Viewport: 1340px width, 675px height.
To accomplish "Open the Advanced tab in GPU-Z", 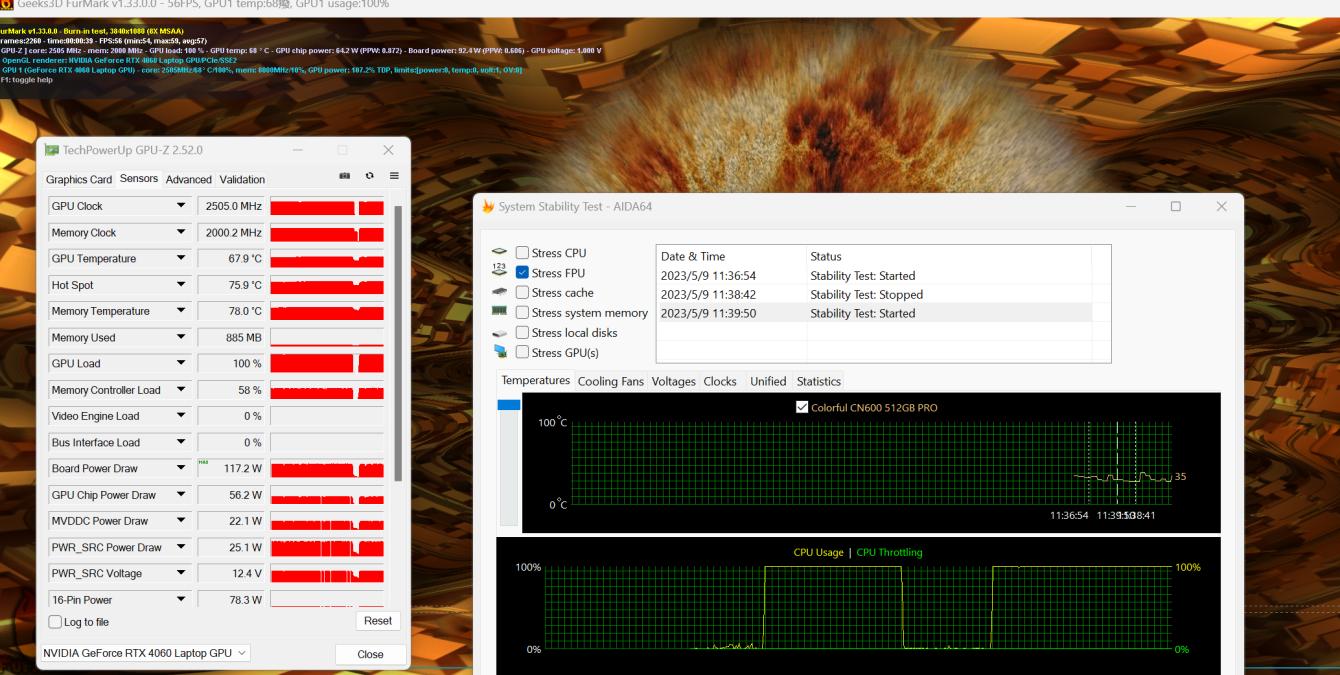I will click(189, 180).
